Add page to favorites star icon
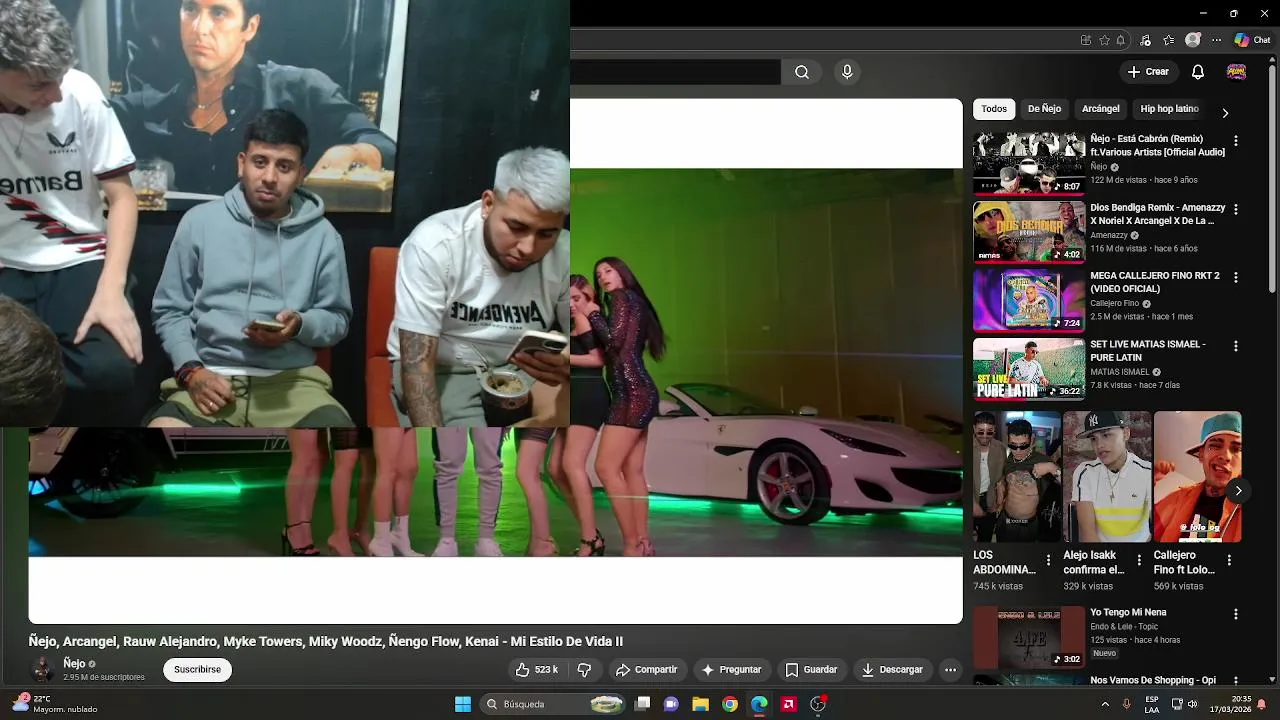Screen dimensions: 1280x720 click(x=1104, y=40)
